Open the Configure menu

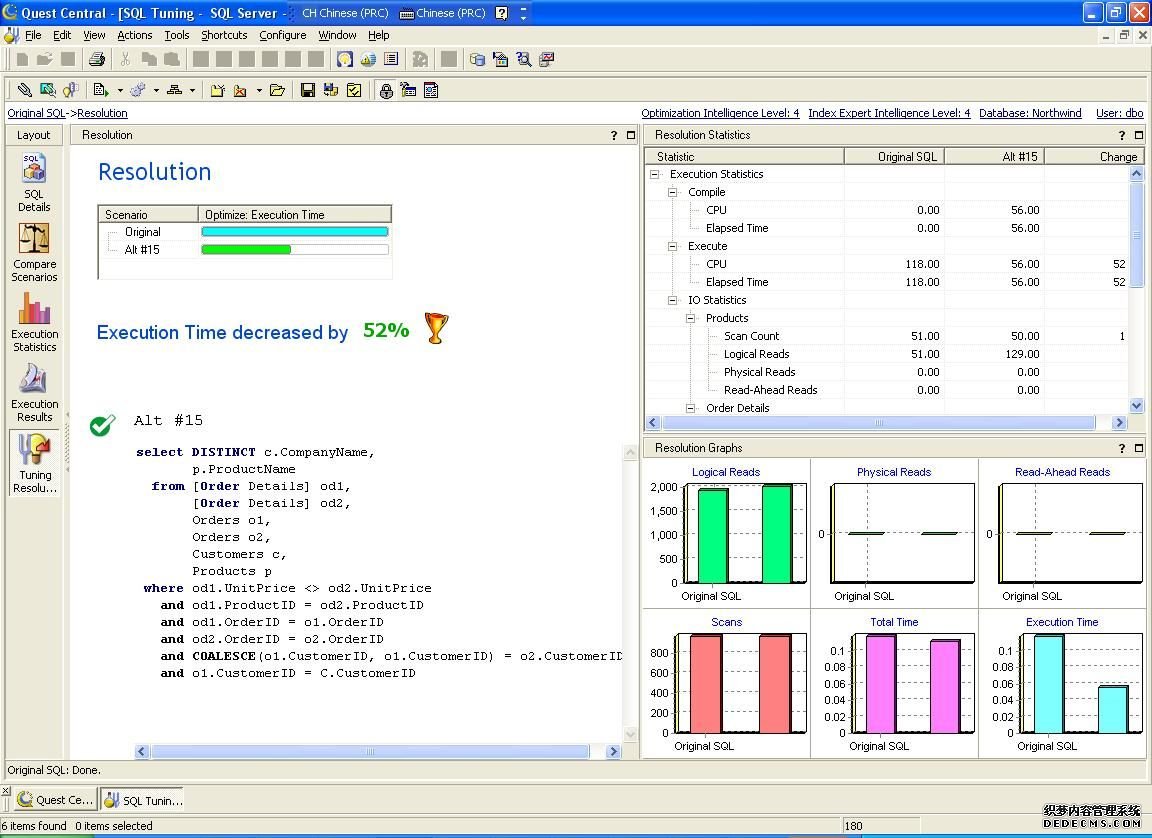tap(282, 35)
